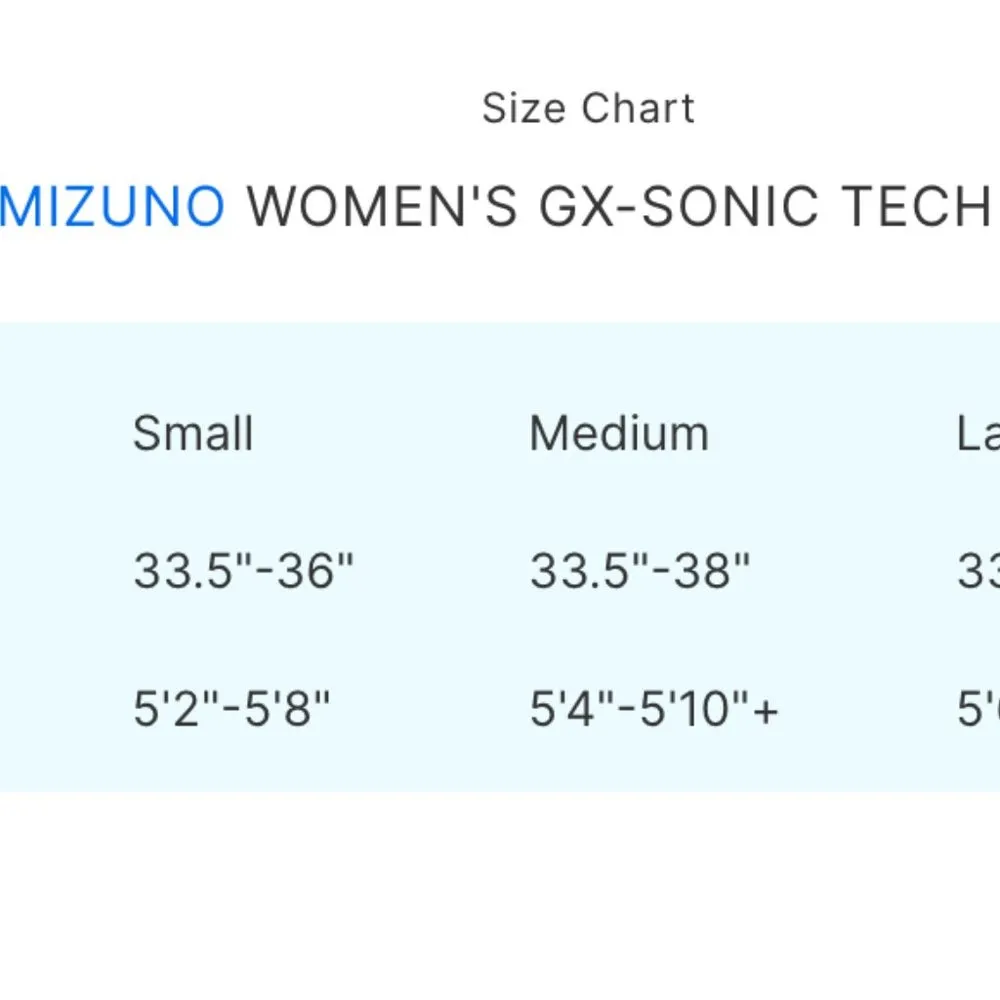Click the word "Size" in the heading
This screenshot has width=1000, height=1000.
tap(525, 108)
